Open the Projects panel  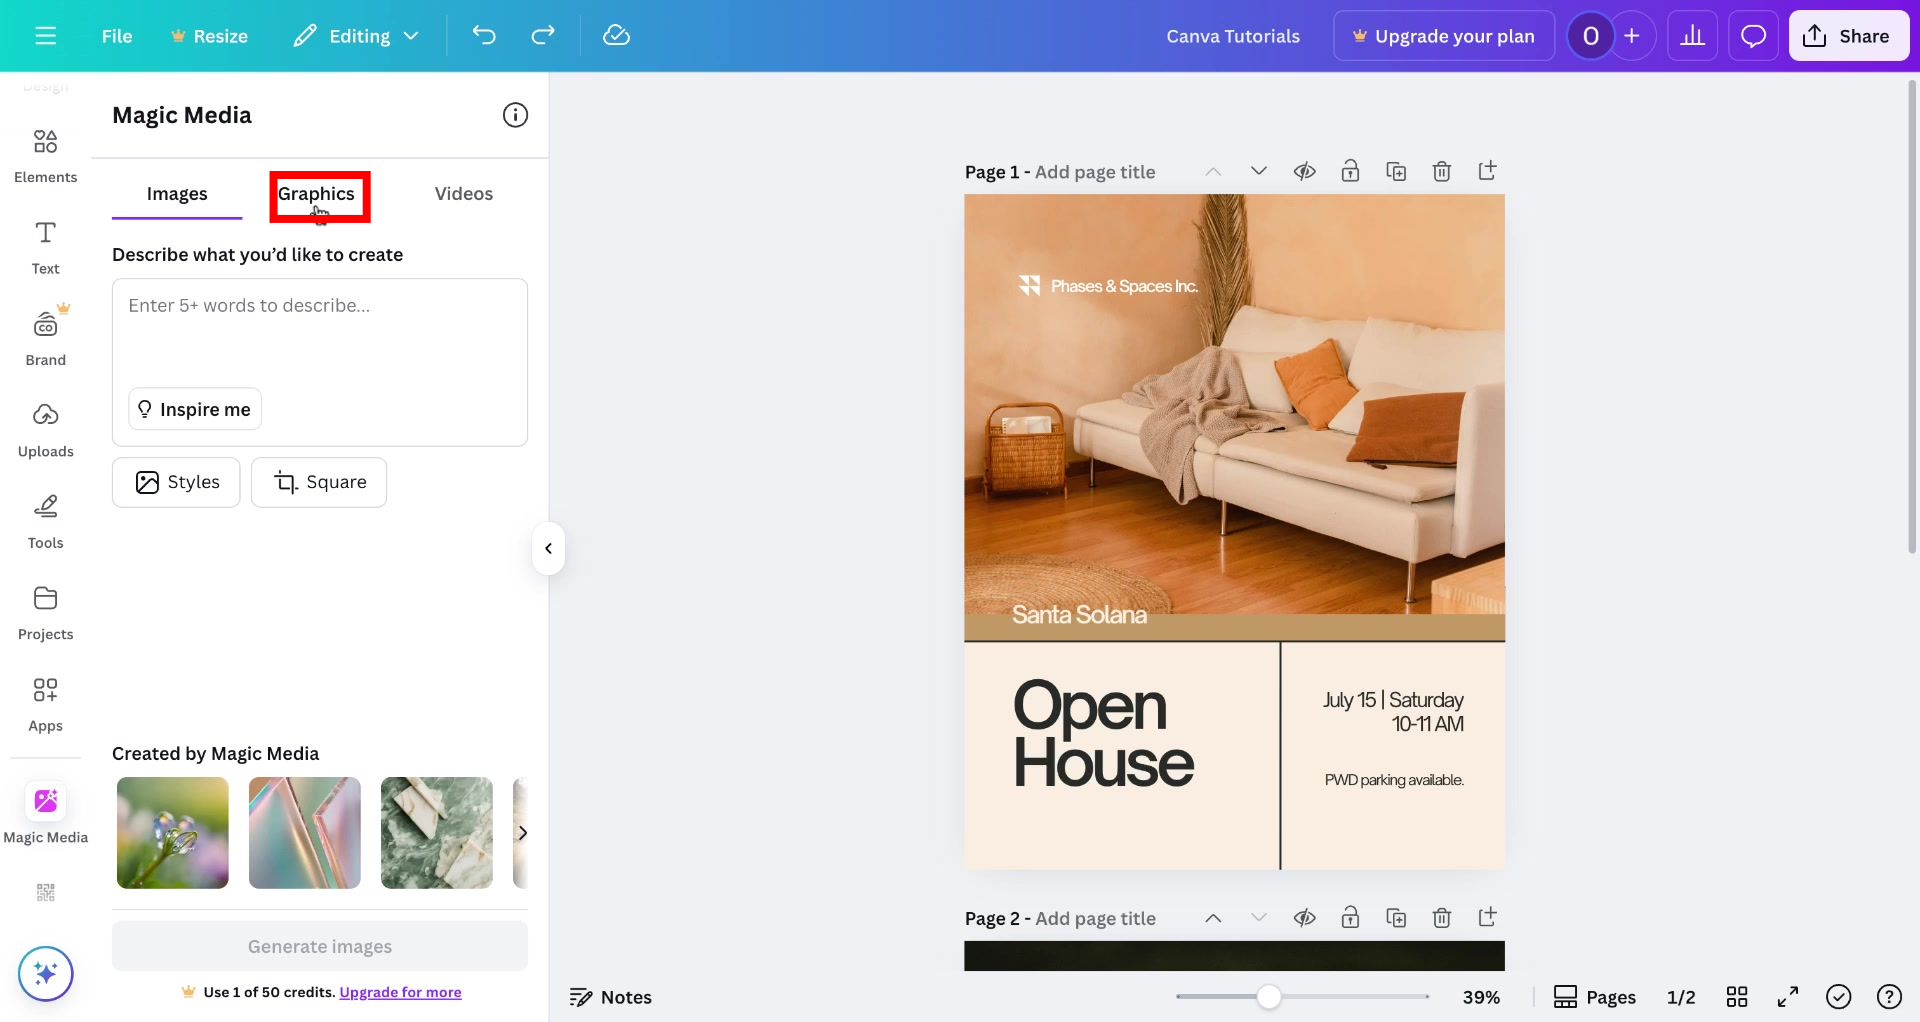(x=45, y=610)
